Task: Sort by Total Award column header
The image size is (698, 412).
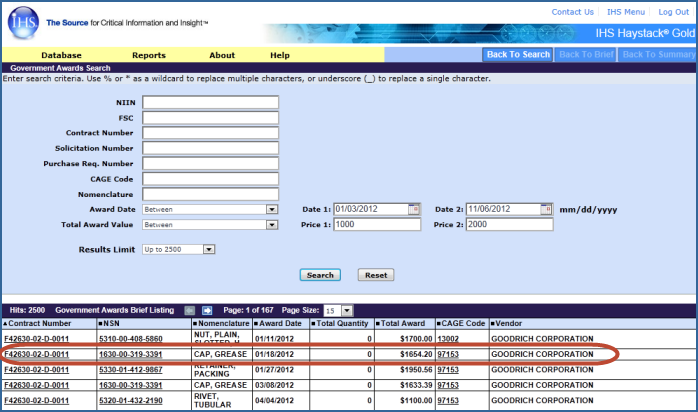Action: (401, 323)
